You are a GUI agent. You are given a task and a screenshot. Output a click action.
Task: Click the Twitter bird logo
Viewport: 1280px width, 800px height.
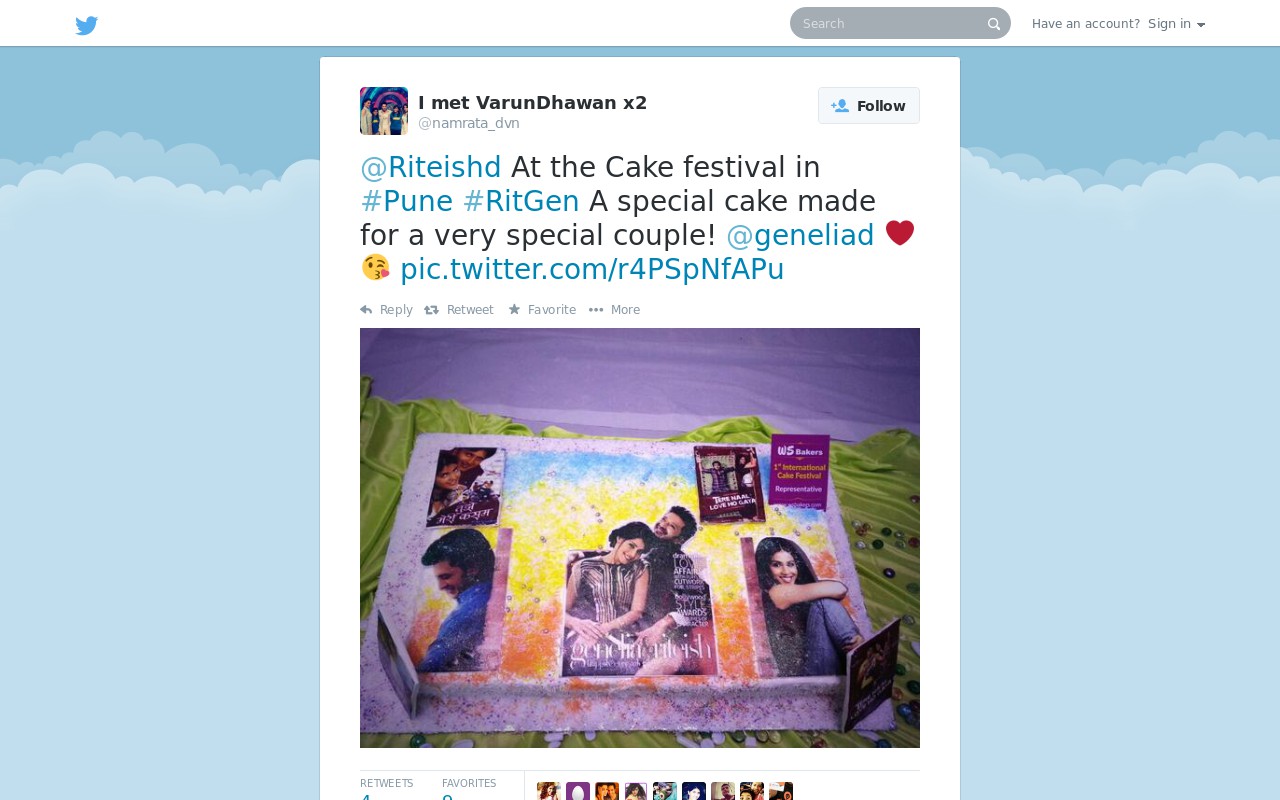coord(87,25)
